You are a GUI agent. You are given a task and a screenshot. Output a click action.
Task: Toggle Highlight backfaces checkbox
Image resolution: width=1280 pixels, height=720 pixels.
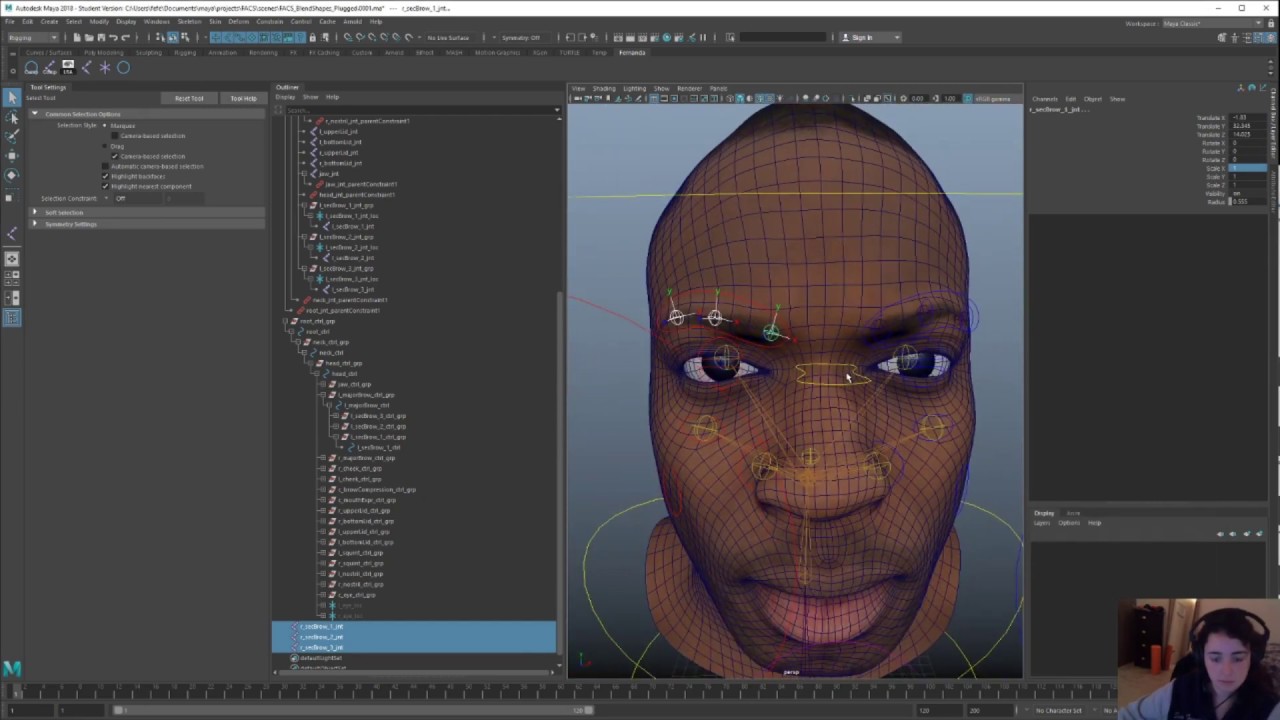(x=105, y=176)
